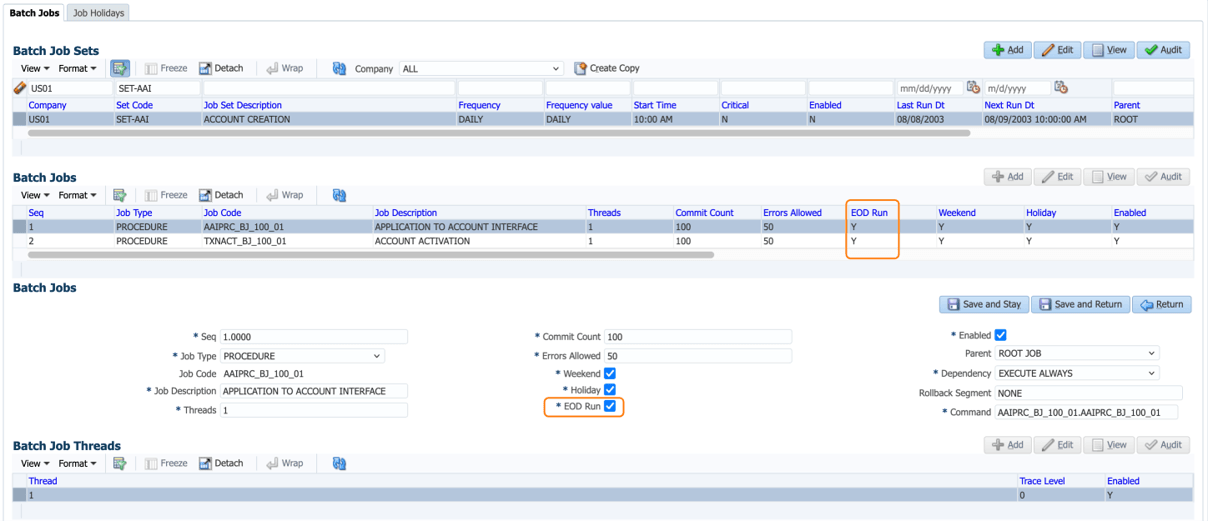This screenshot has width=1208, height=521.
Task: Refresh the Batch Job Sets table
Action: [x=339, y=68]
